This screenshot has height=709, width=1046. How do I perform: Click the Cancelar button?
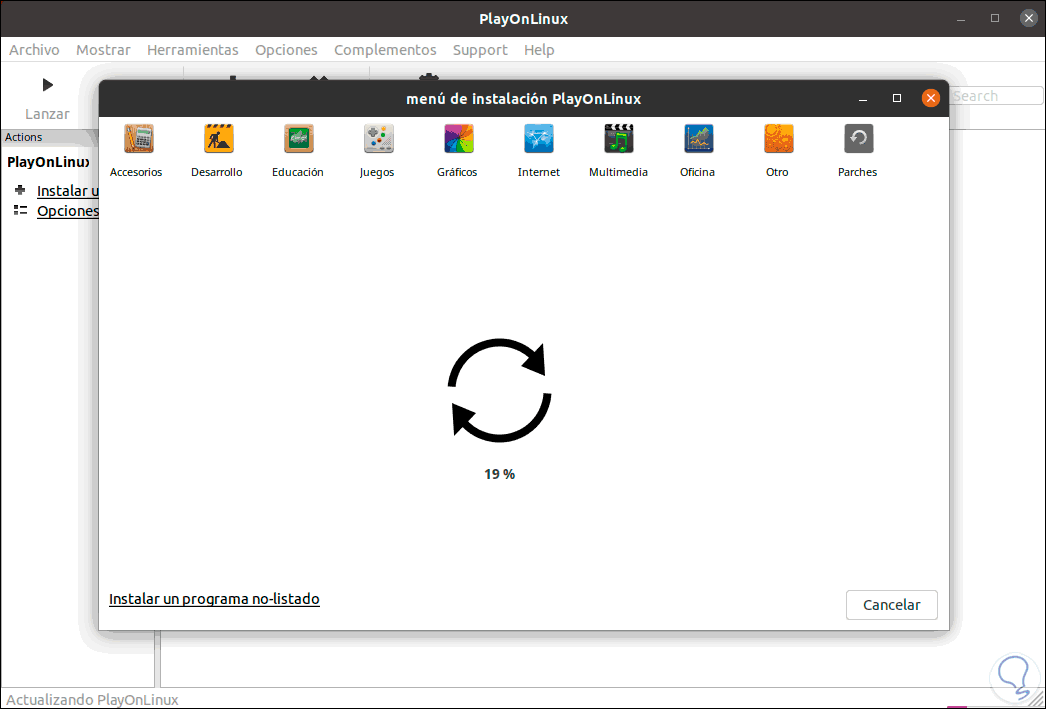click(891, 605)
